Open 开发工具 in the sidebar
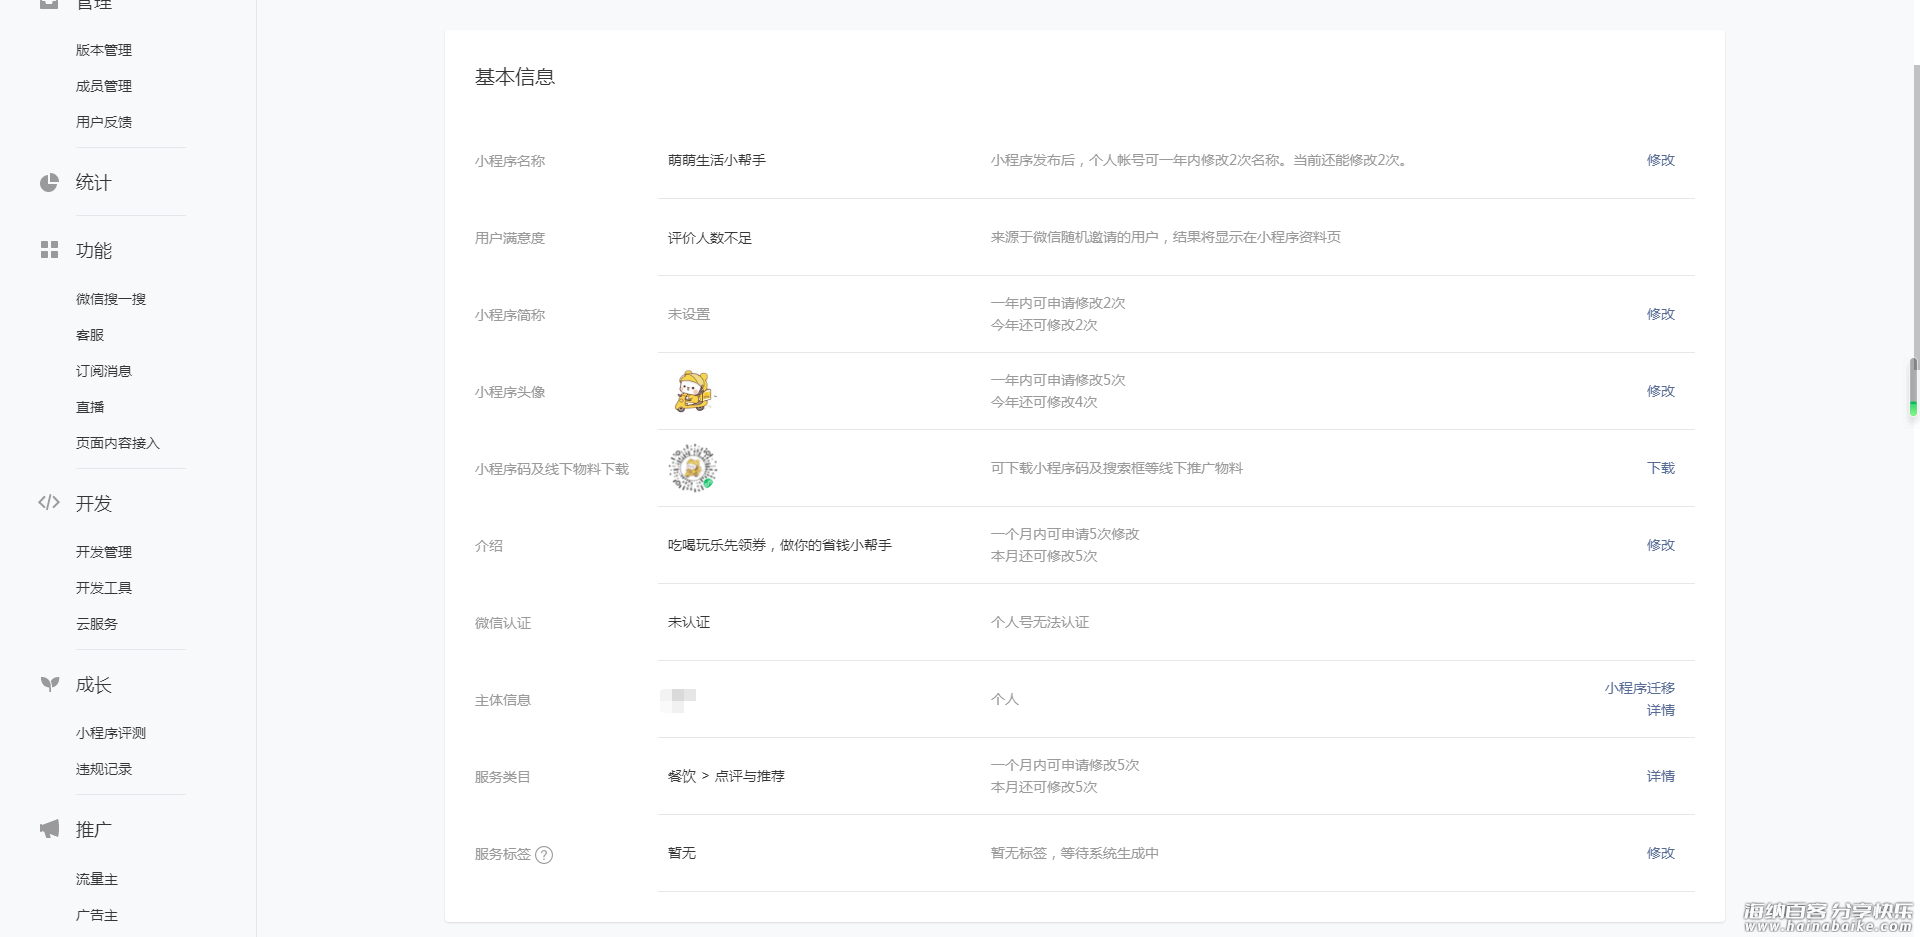 104,588
